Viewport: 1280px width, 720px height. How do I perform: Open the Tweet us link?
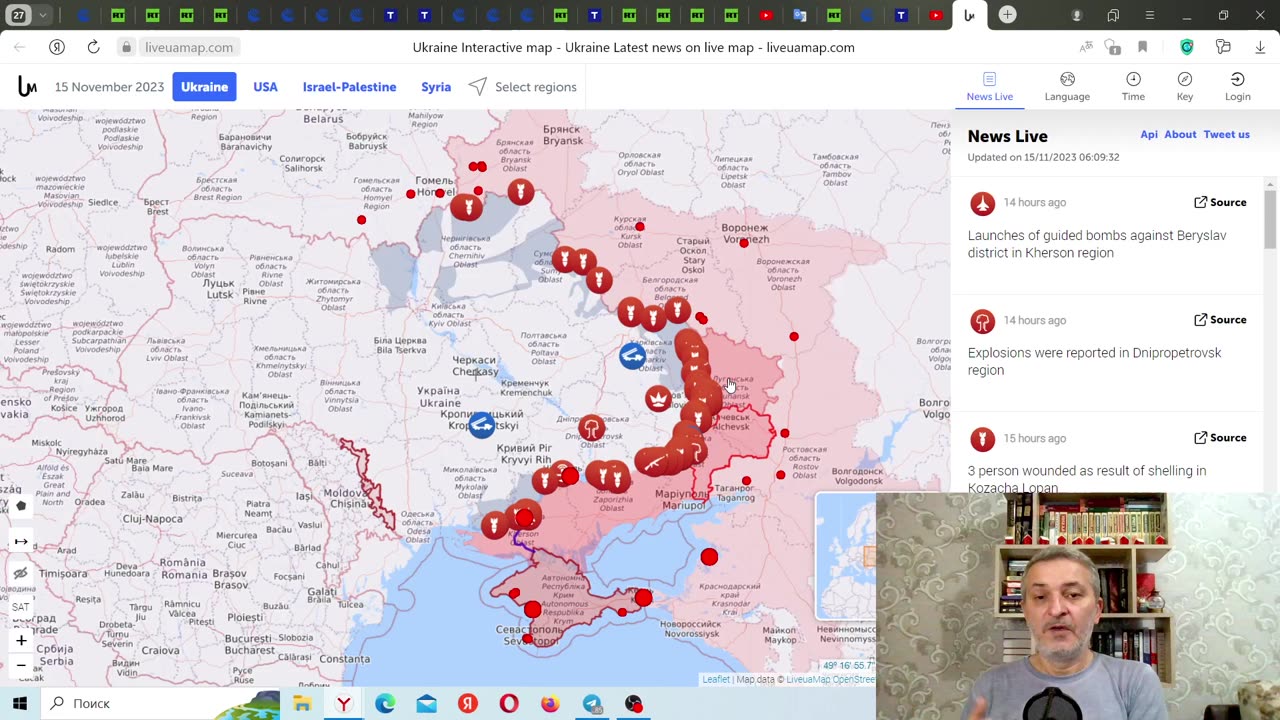tap(1226, 134)
